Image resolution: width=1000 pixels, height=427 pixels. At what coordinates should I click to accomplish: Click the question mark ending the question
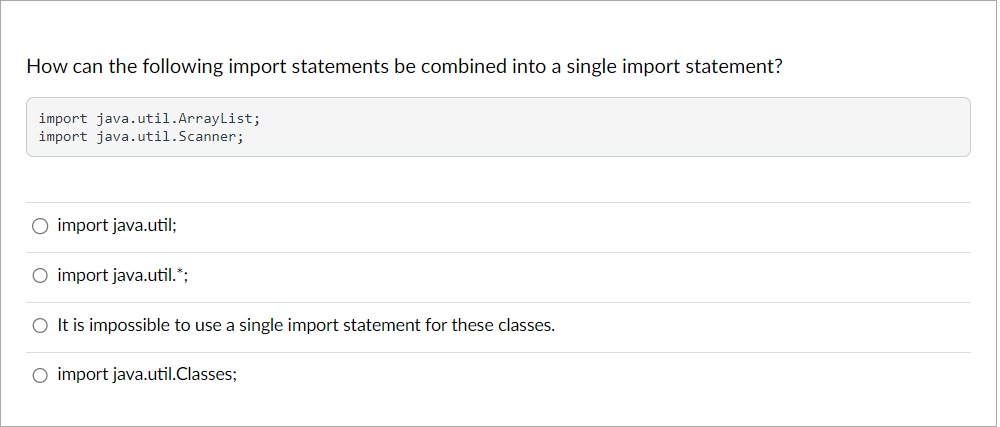pyautogui.click(x=776, y=67)
